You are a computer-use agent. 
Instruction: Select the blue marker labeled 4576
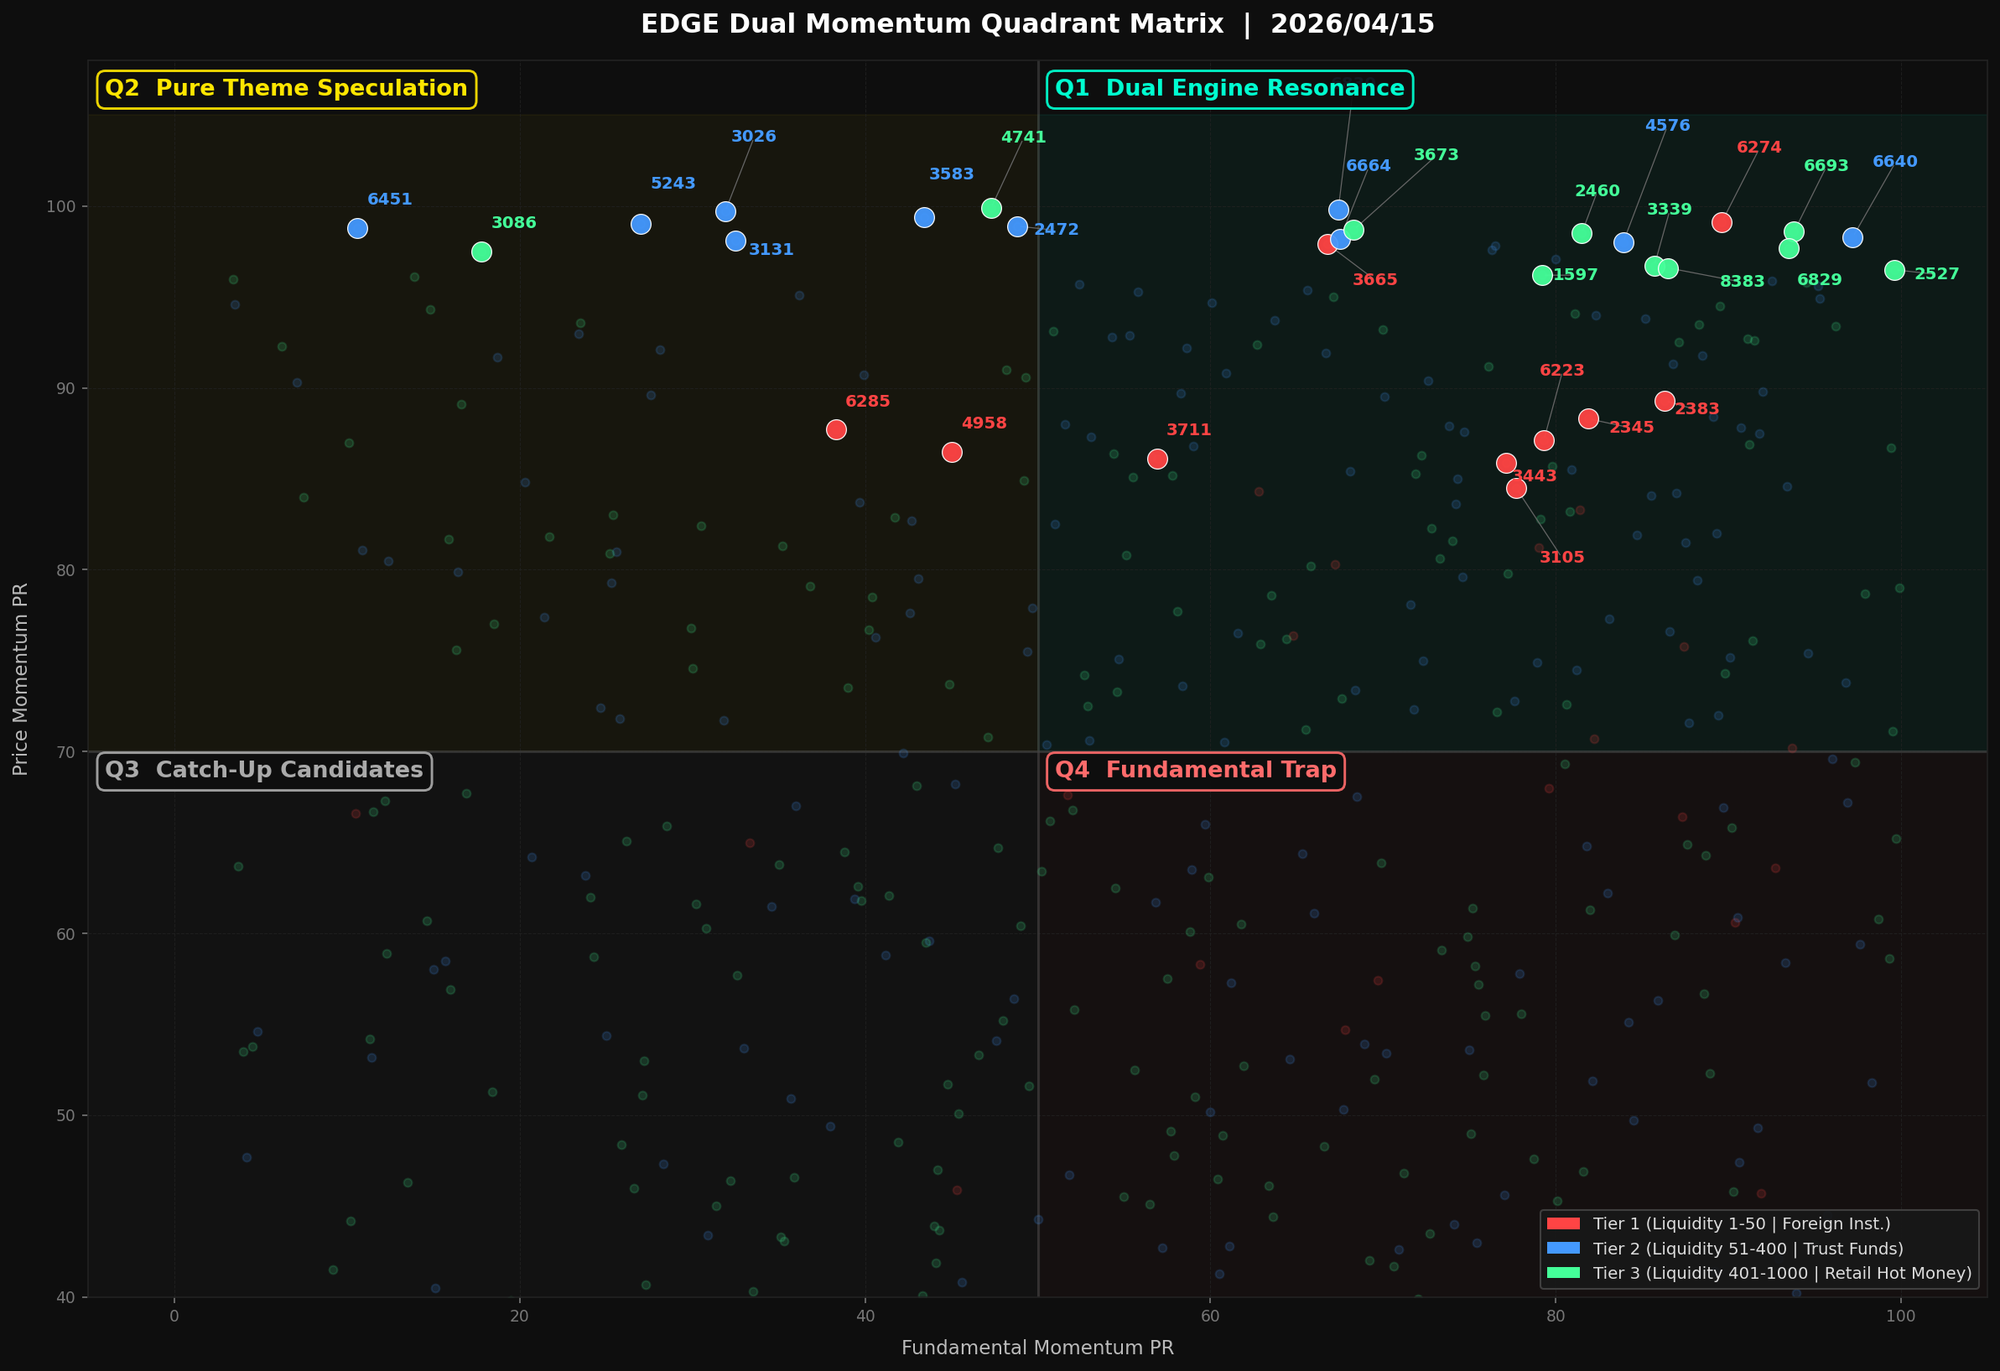(1622, 242)
